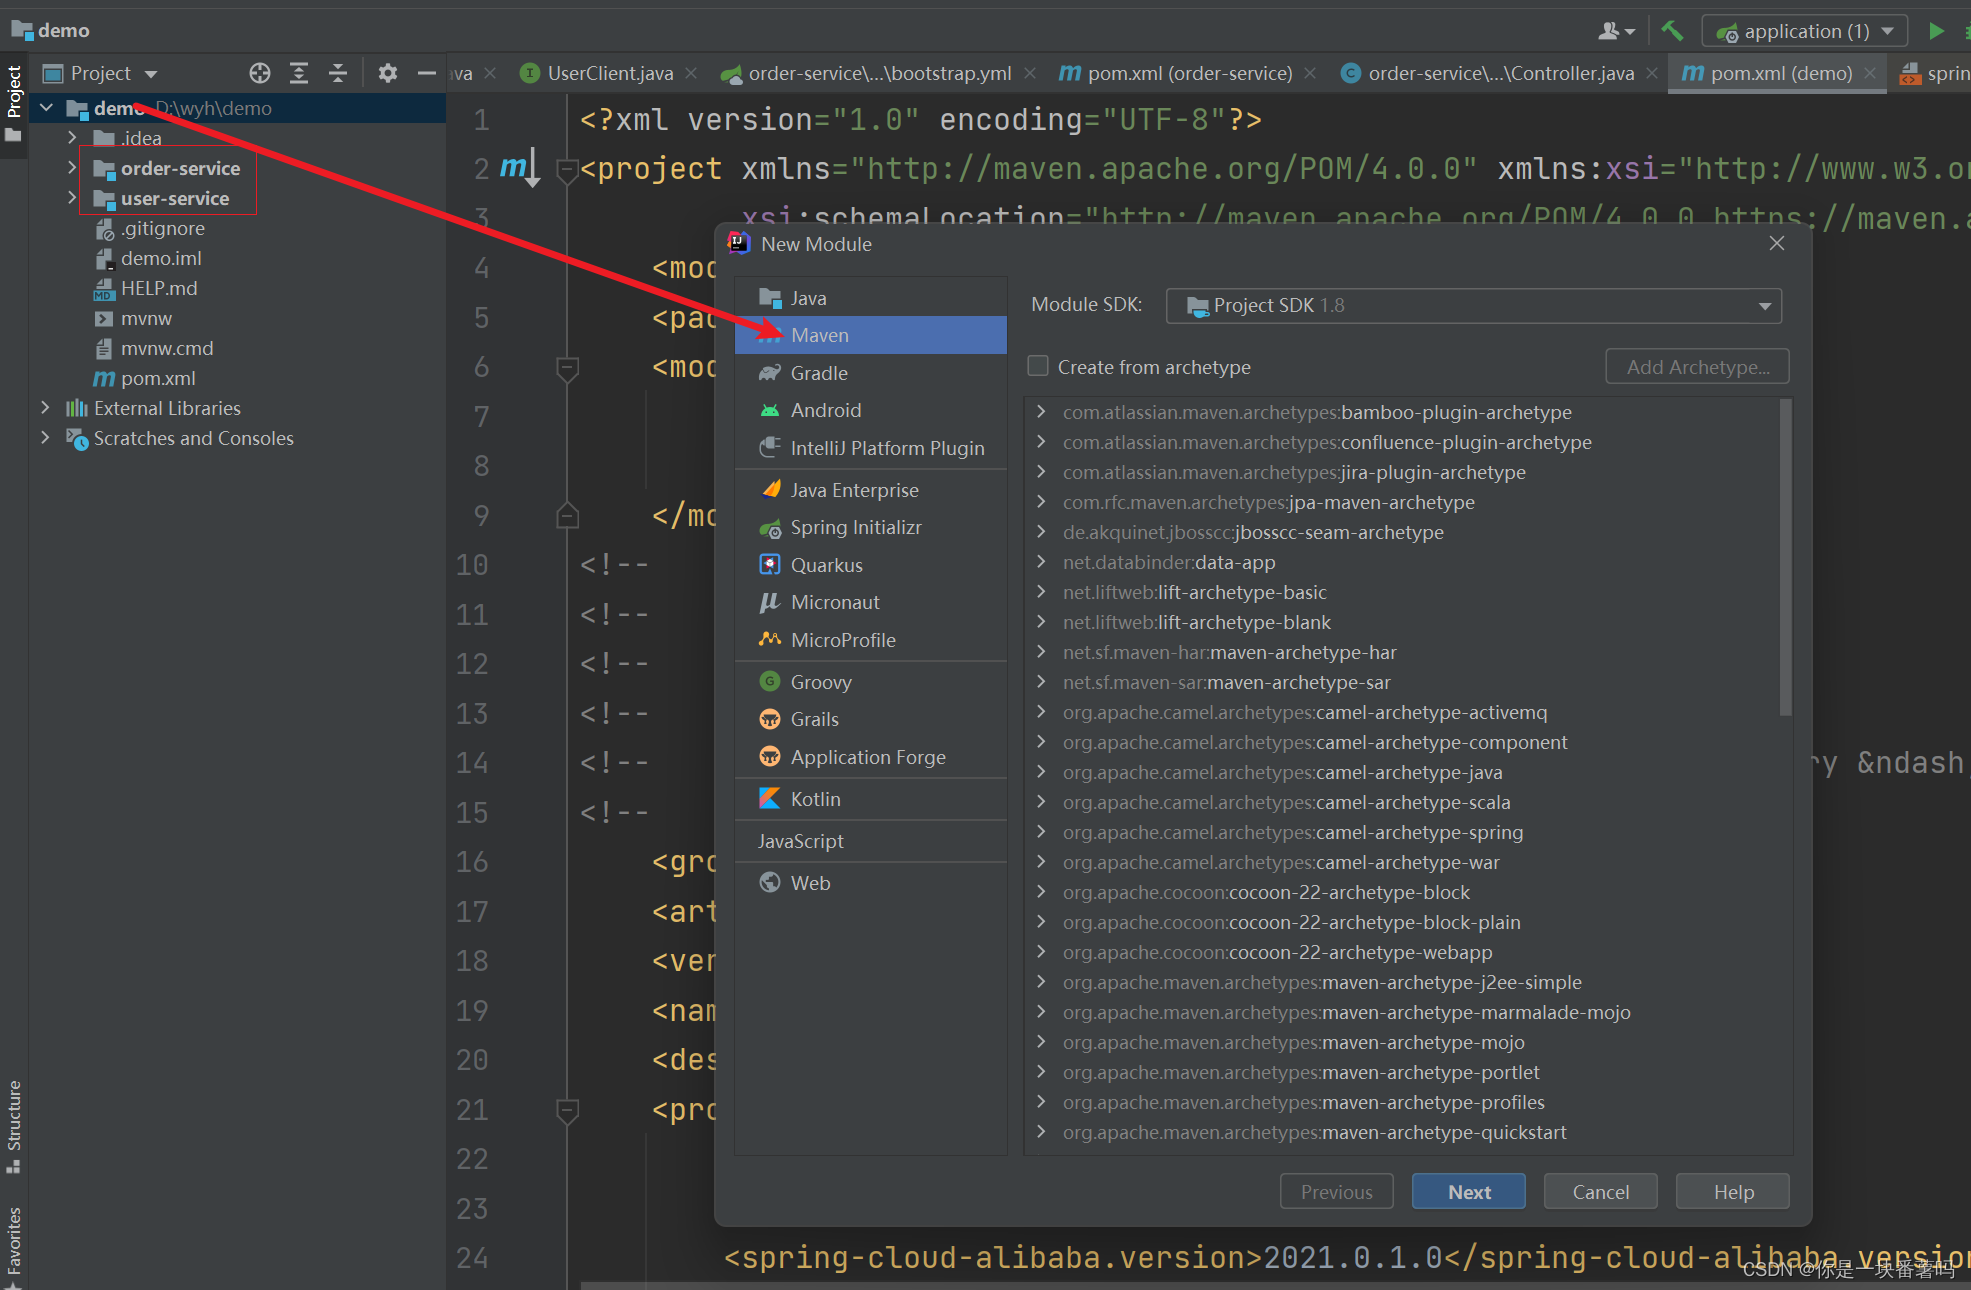Expand maven-archetype-quickstart entry
The height and width of the screenshot is (1290, 1971).
pos(1041,1132)
